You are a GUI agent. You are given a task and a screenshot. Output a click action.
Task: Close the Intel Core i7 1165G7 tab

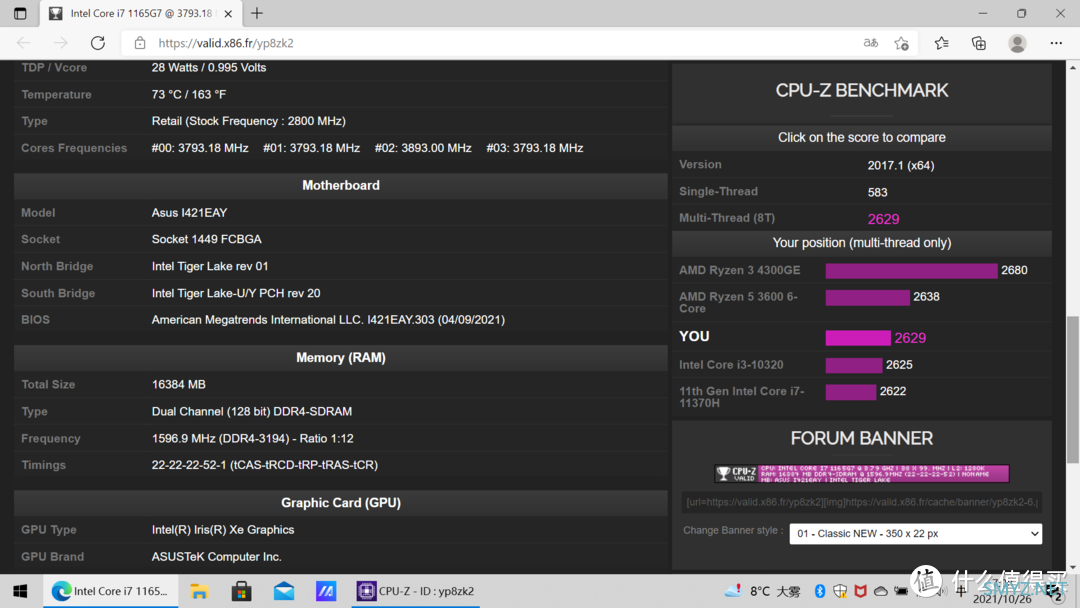(228, 13)
